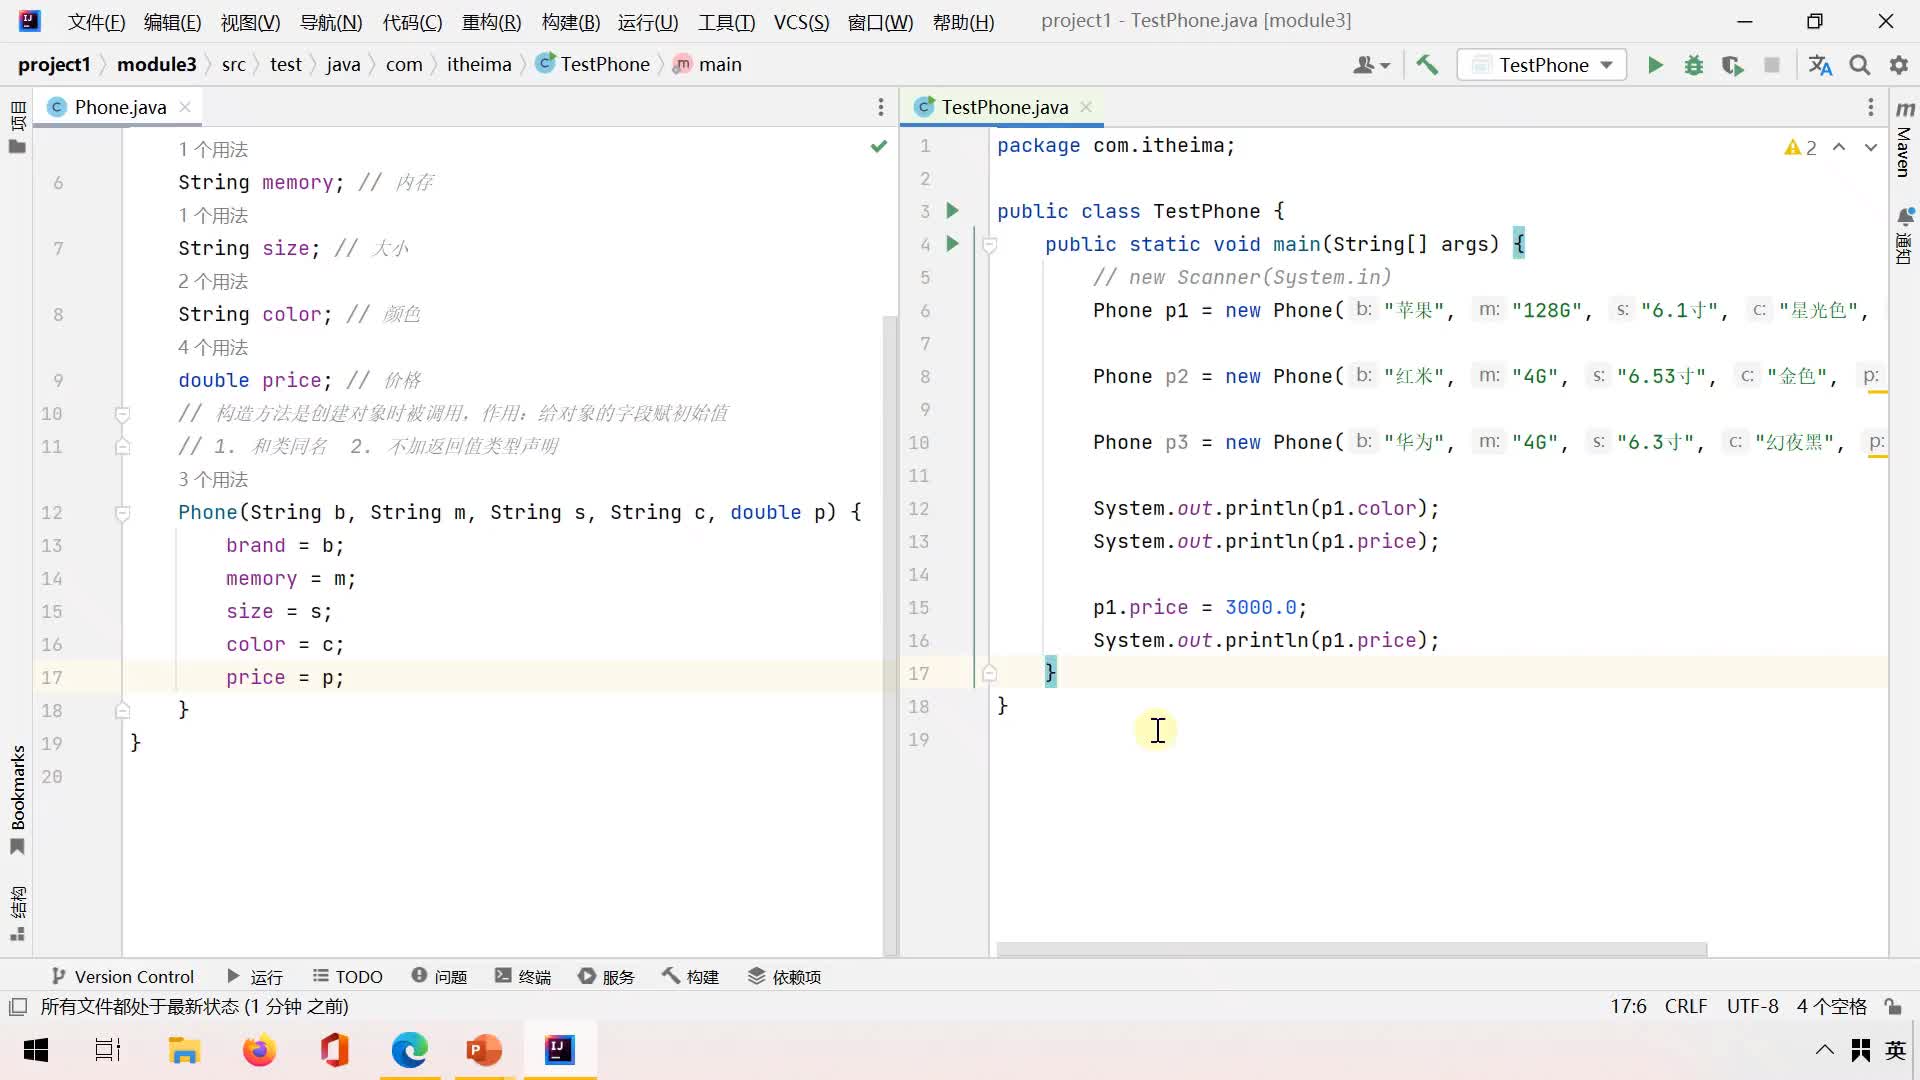Open the 编辑(E) menu

[173, 22]
